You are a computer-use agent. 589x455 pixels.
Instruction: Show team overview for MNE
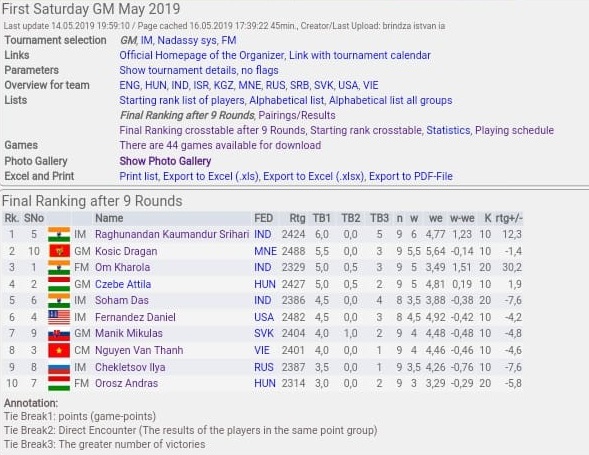point(249,85)
